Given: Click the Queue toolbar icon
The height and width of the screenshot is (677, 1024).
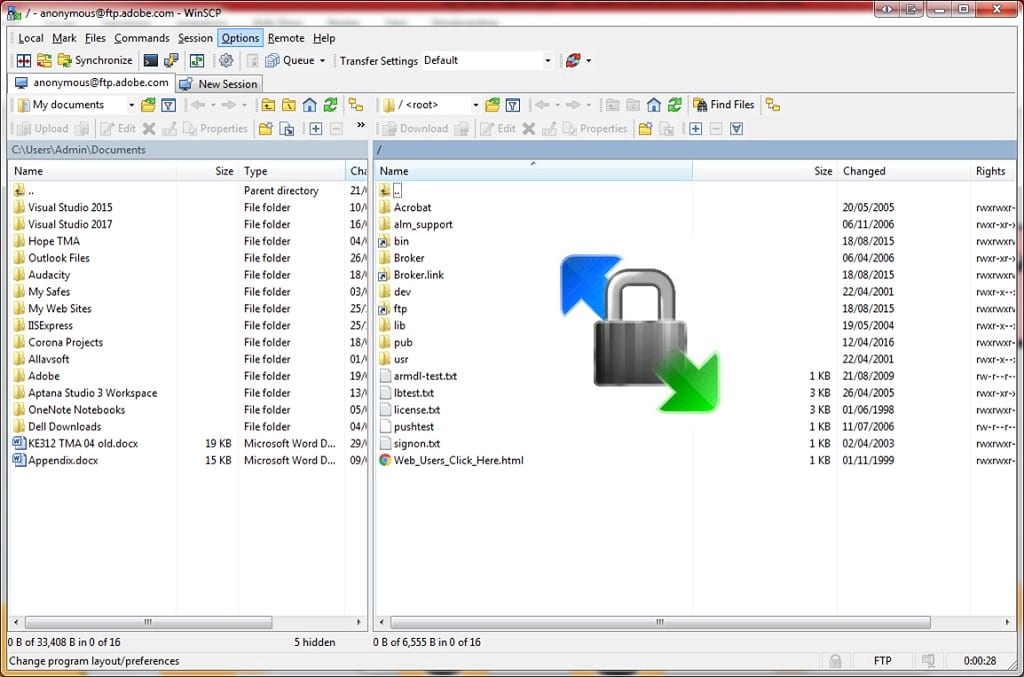Looking at the screenshot, I should click(x=272, y=61).
